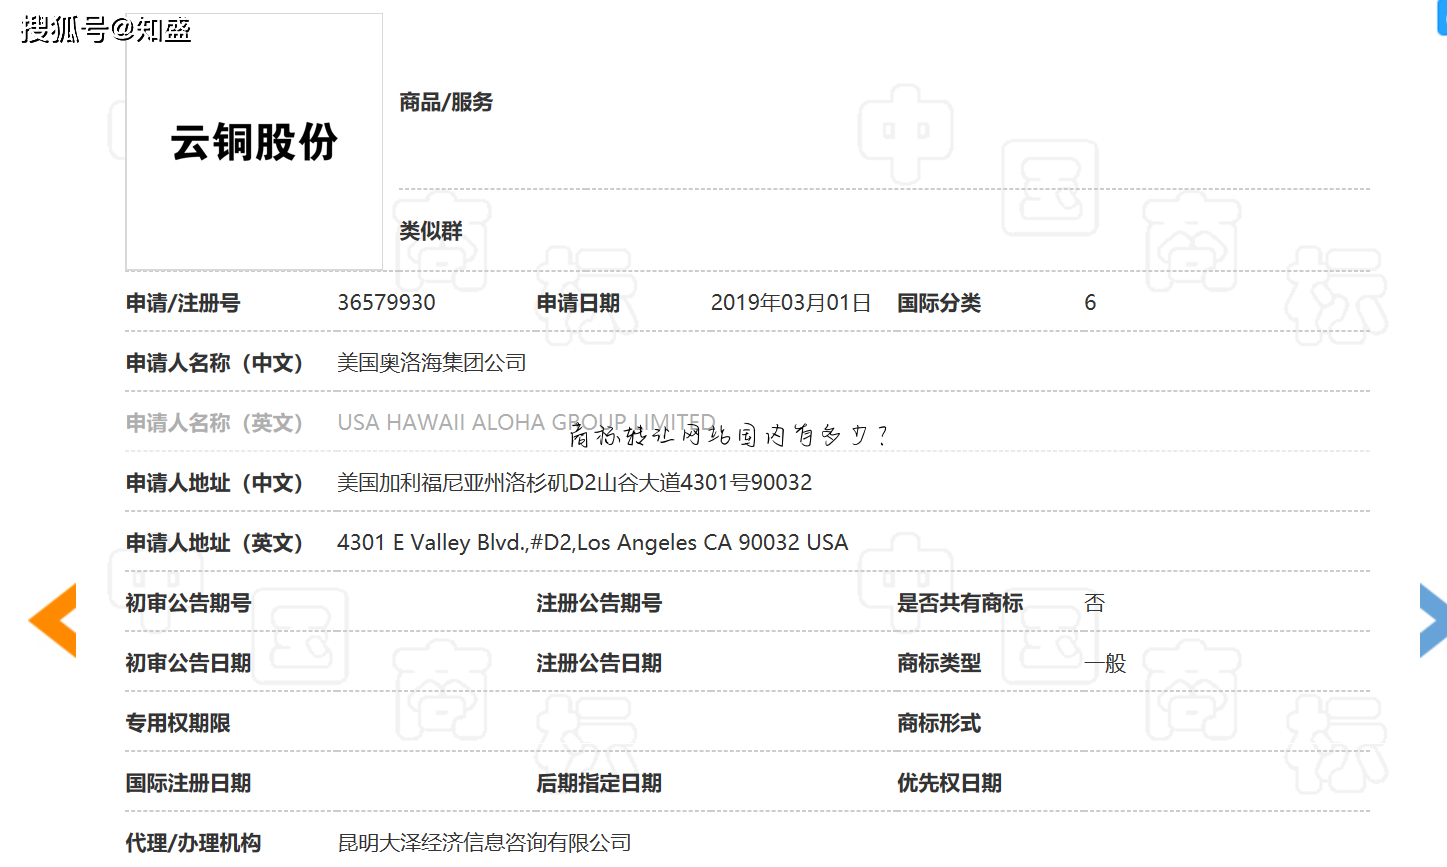The image size is (1447, 867).
Task: Click the 类似群 heading
Action: (x=431, y=231)
